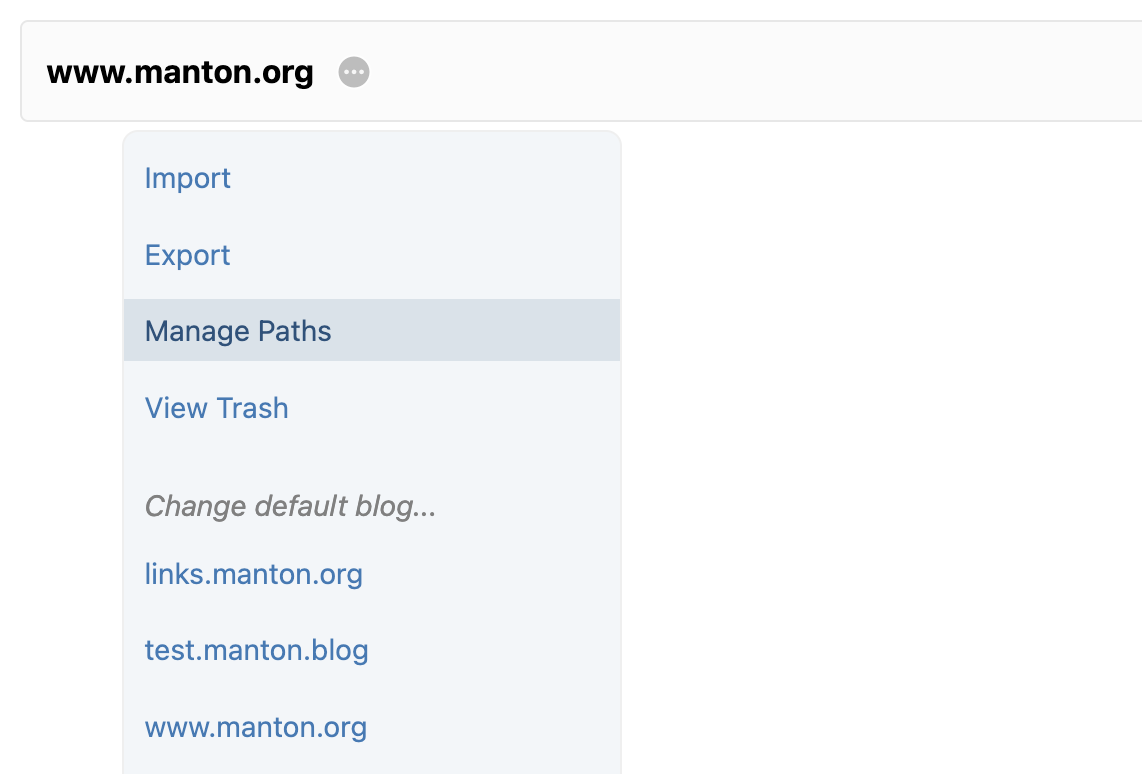Click the ellipsis icon beside www.manton.org
Screen dimensions: 1142x774
pyautogui.click(x=354, y=73)
